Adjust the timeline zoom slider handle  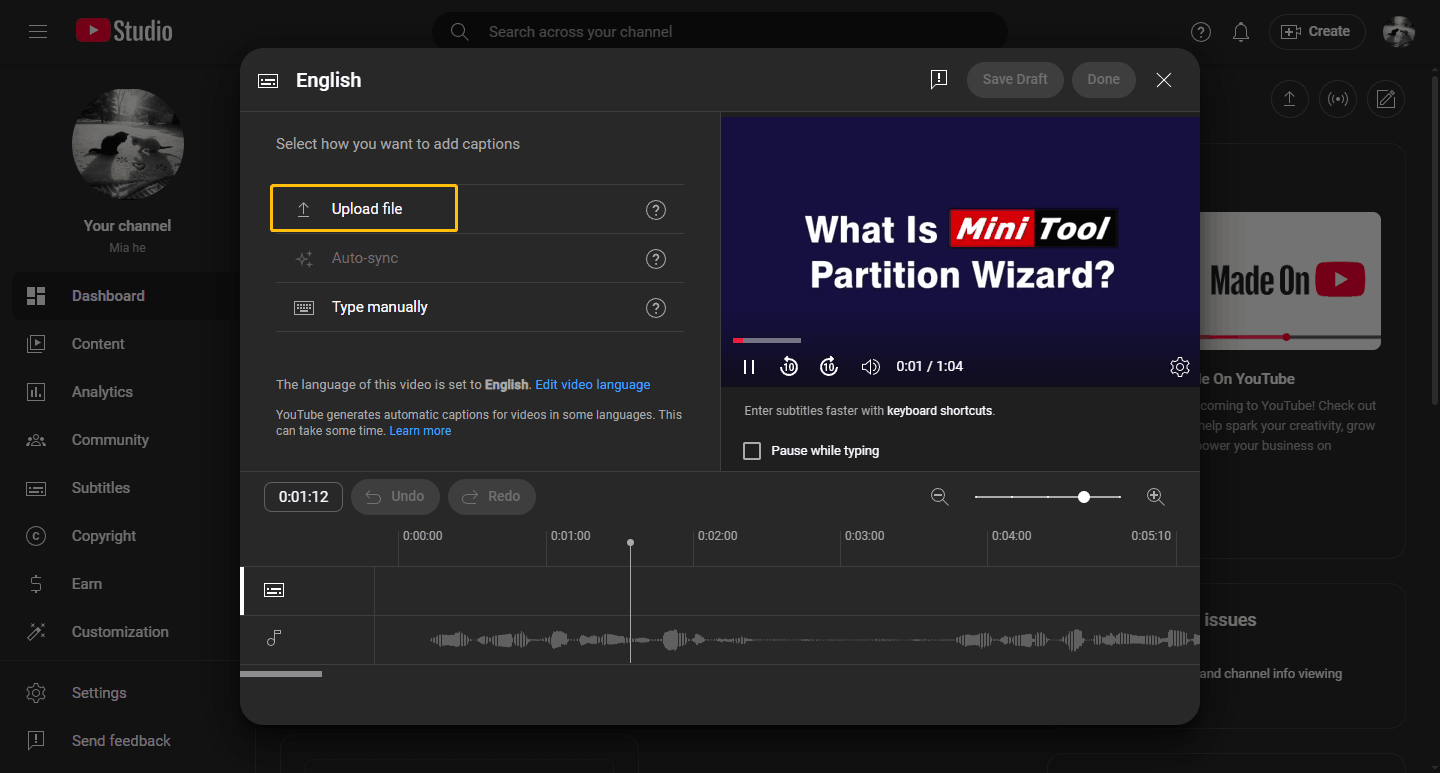click(1084, 497)
